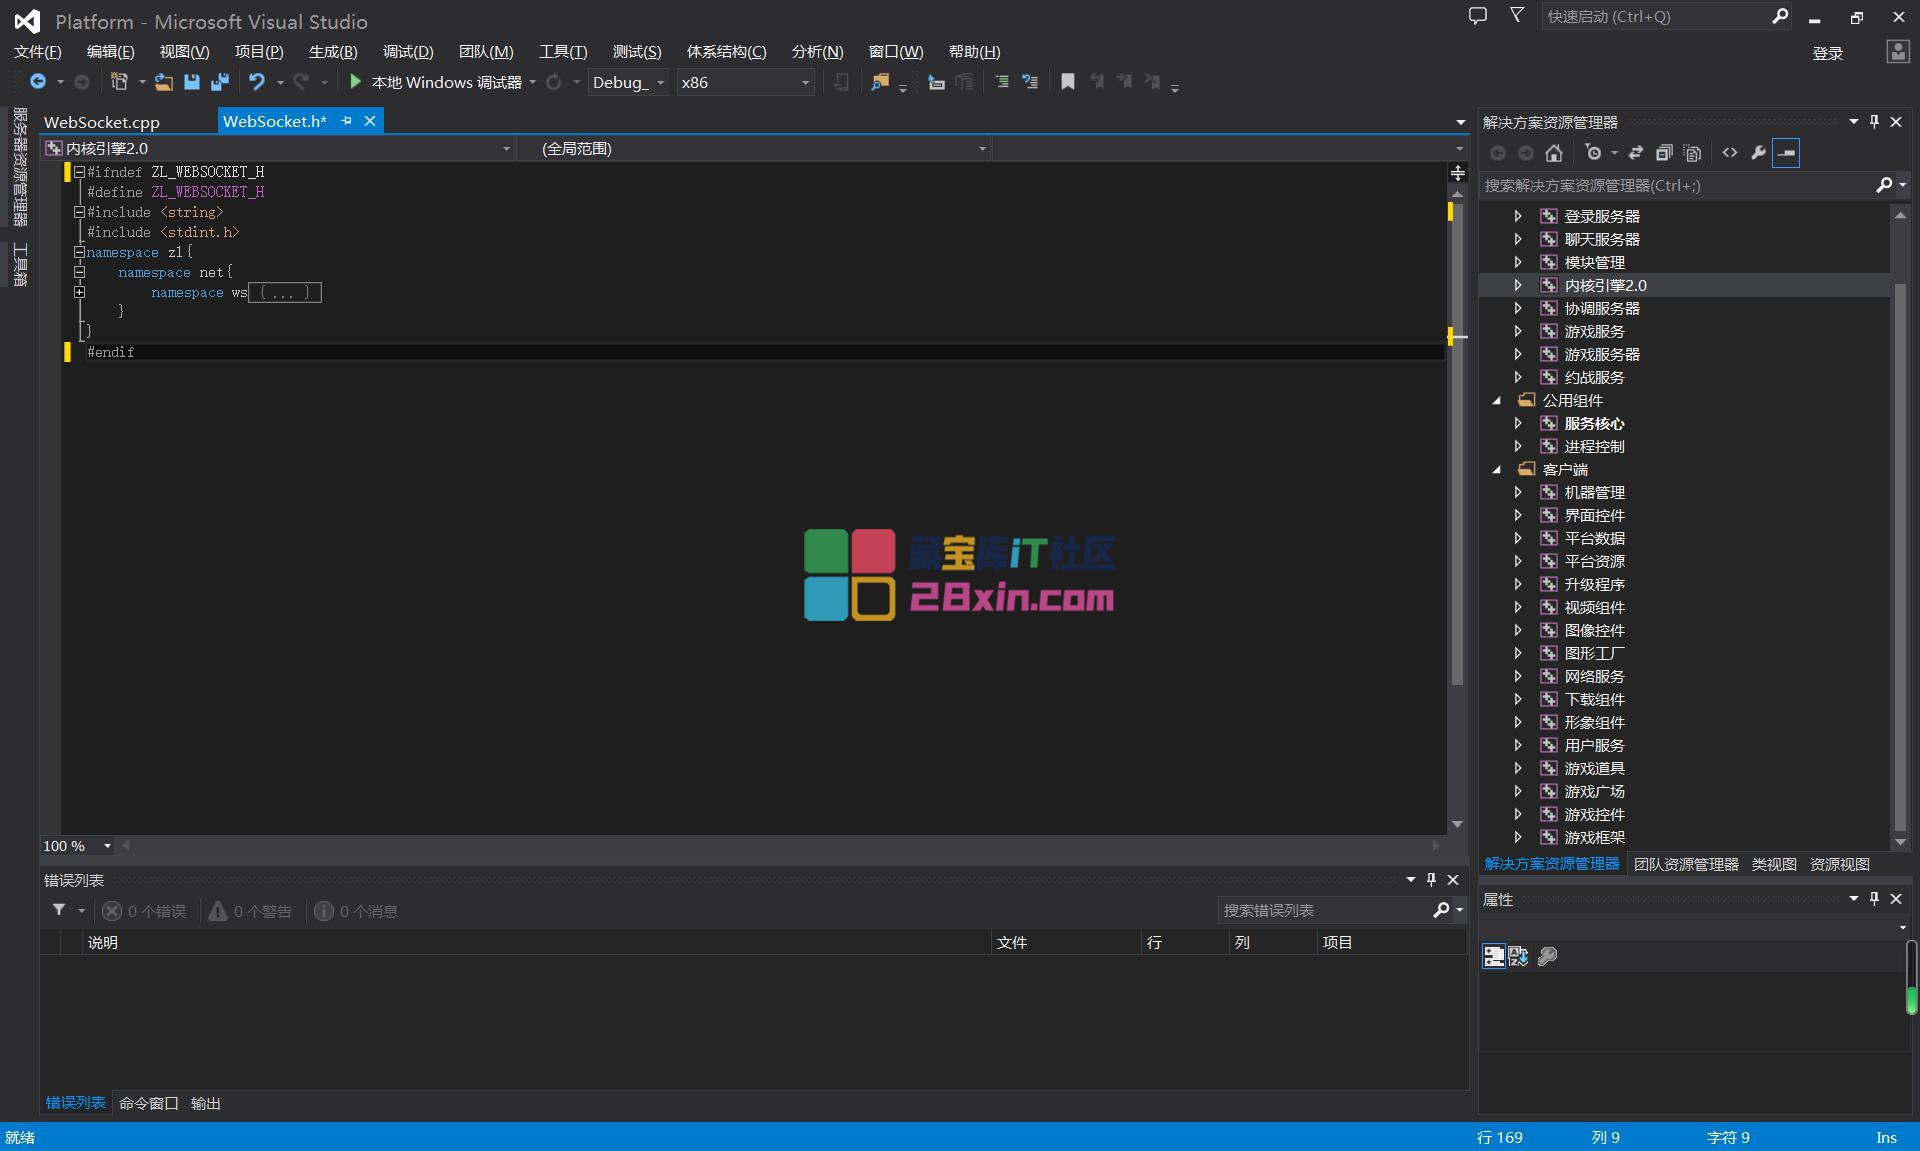Click the Undo arrow in the toolbar
Image resolution: width=1920 pixels, height=1151 pixels.
coord(257,82)
